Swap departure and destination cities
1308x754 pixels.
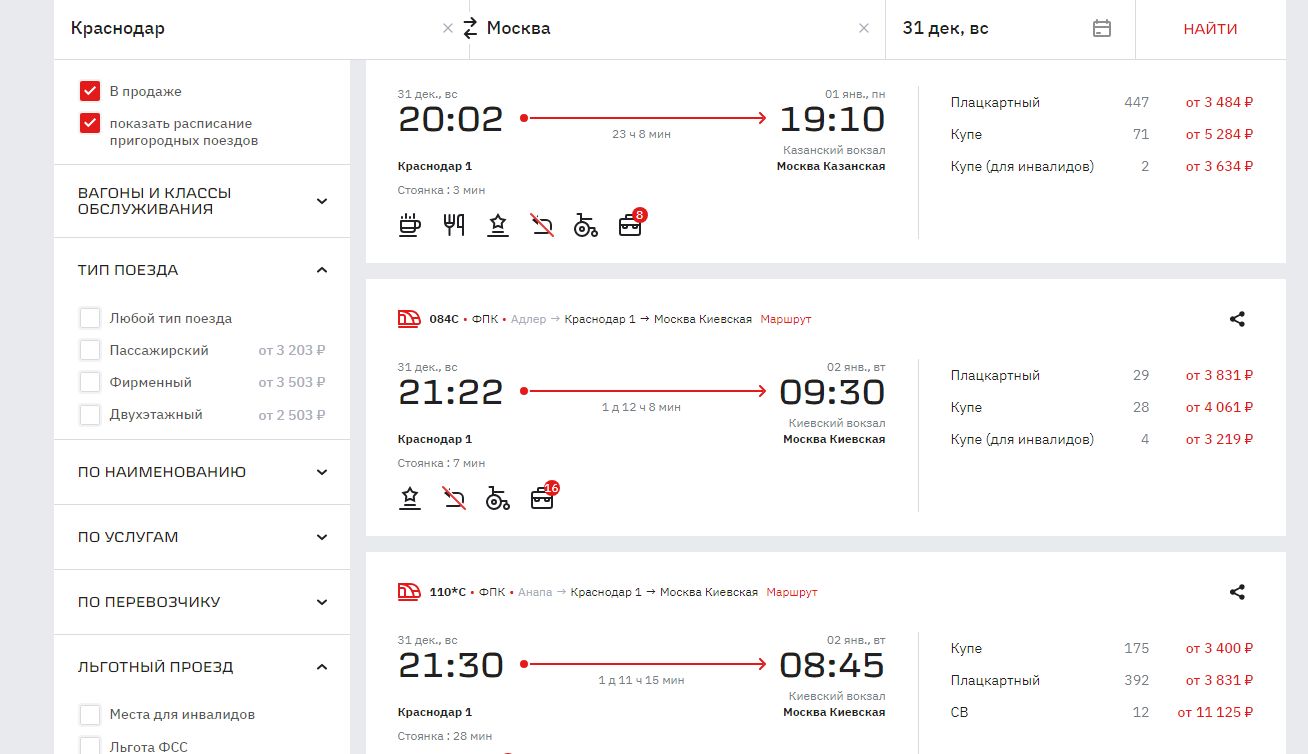click(x=470, y=28)
